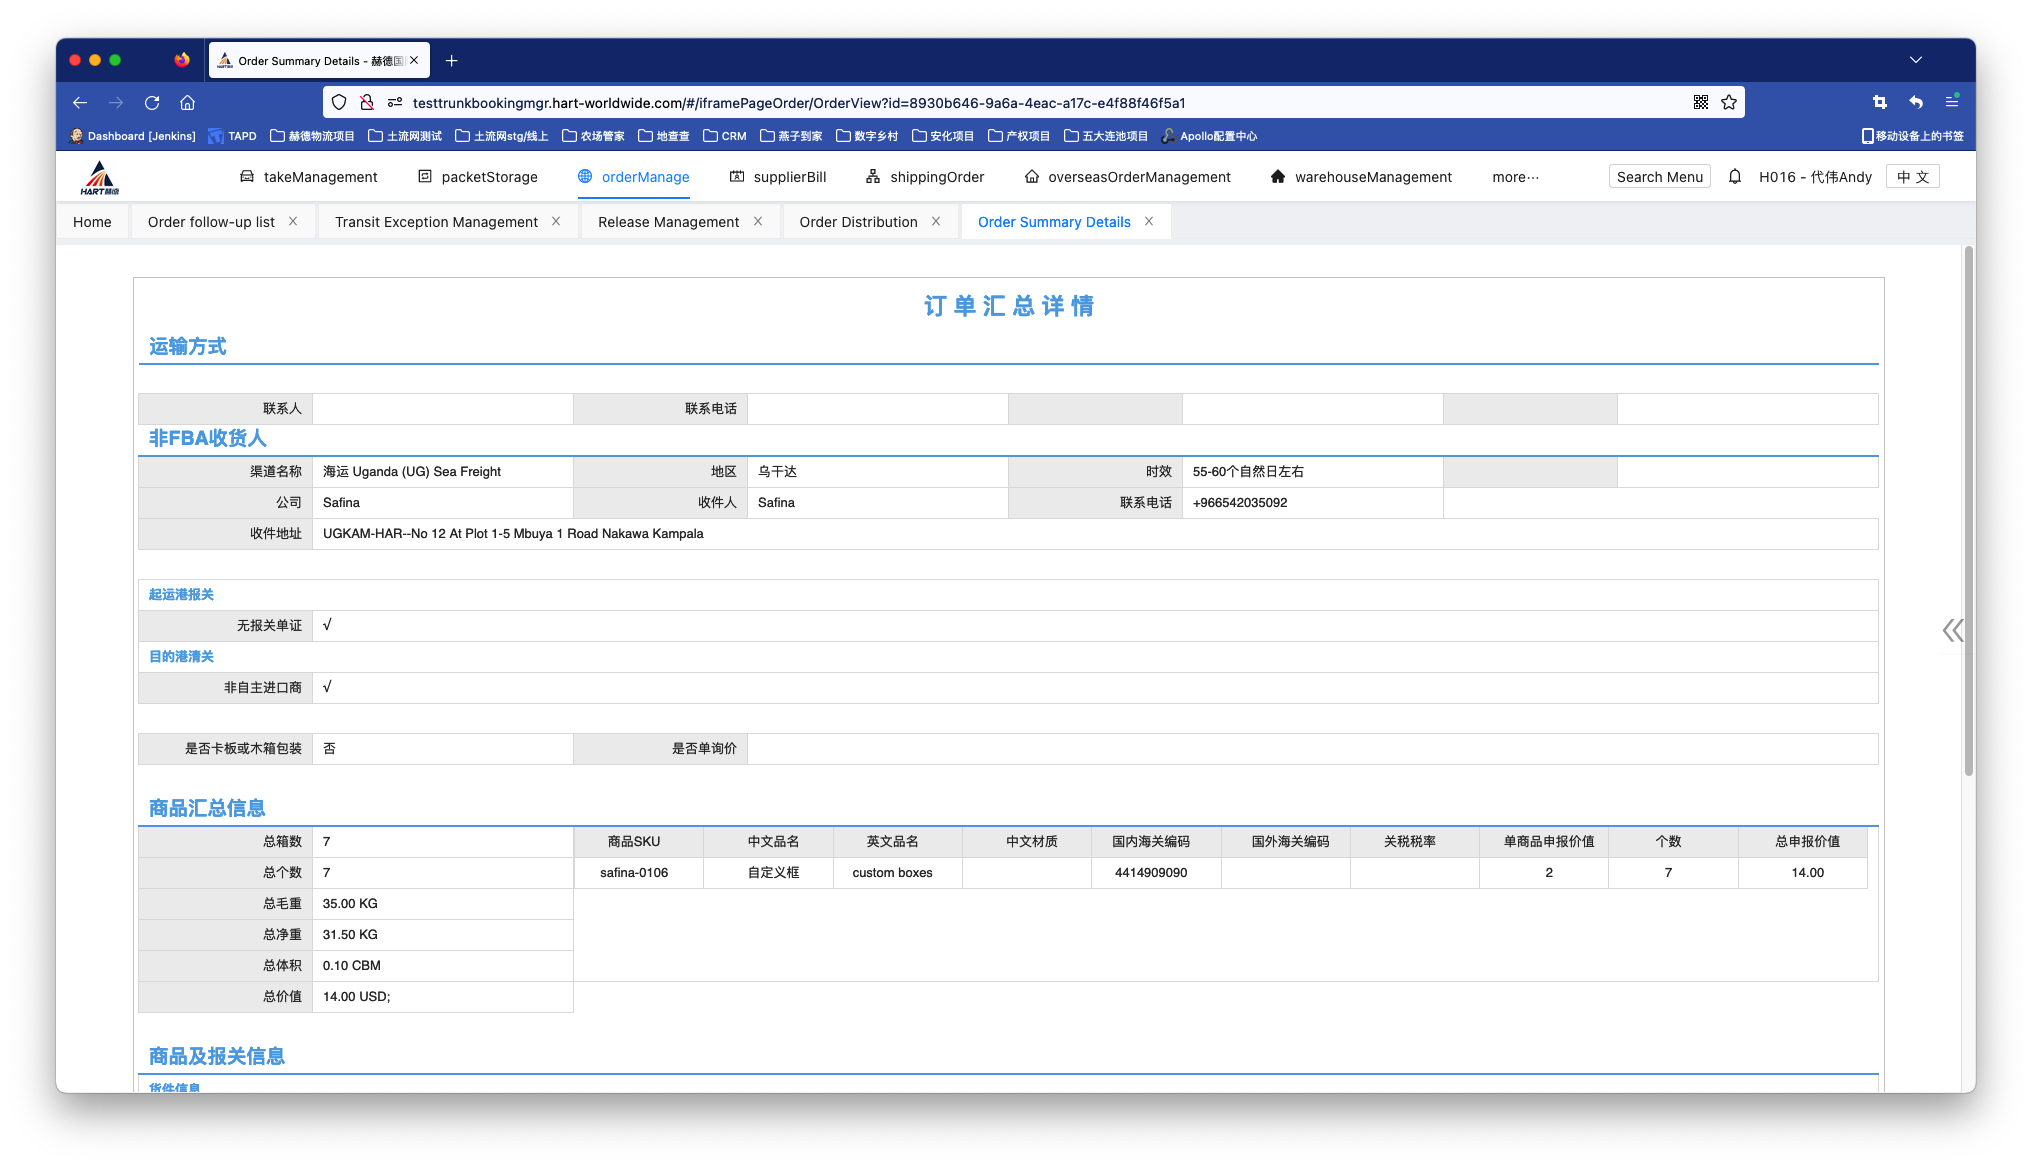
Task: Click the screenshot crop icon in toolbar
Action: pyautogui.click(x=1879, y=102)
